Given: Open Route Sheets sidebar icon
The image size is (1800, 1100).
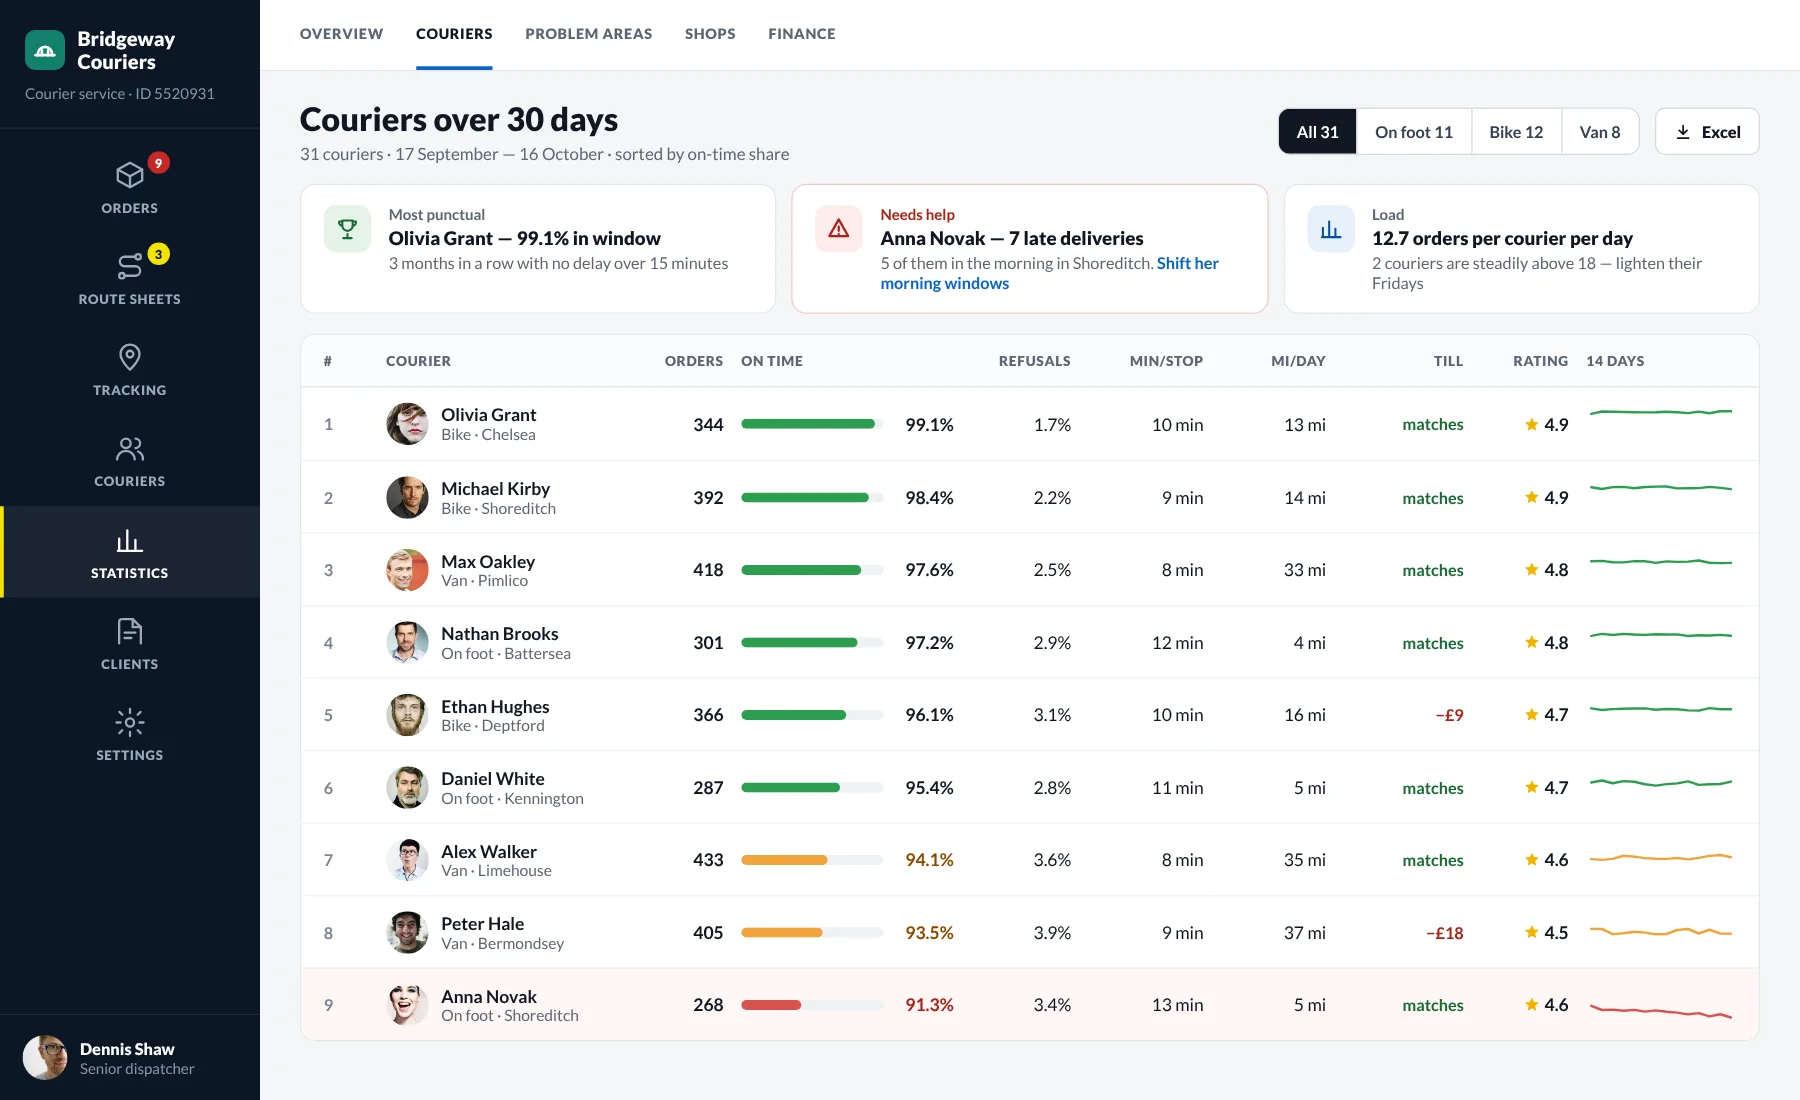Looking at the screenshot, I should pos(129,266).
